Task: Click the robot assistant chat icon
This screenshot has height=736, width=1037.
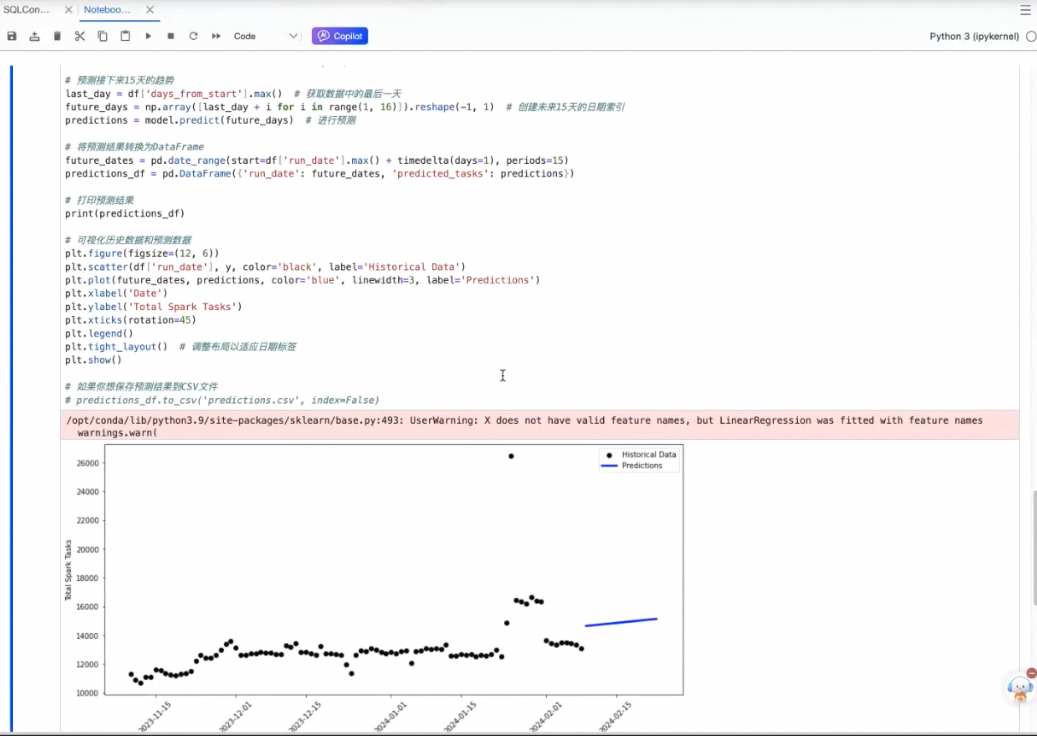Action: (x=1020, y=688)
